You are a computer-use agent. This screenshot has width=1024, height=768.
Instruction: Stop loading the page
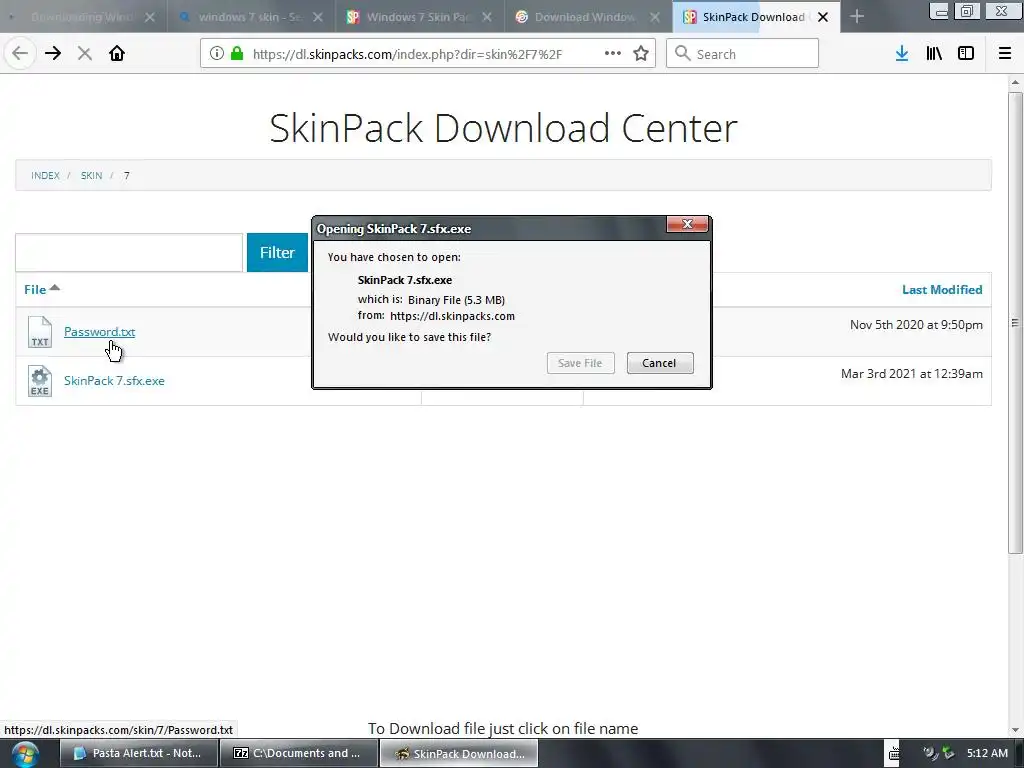[x=84, y=54]
